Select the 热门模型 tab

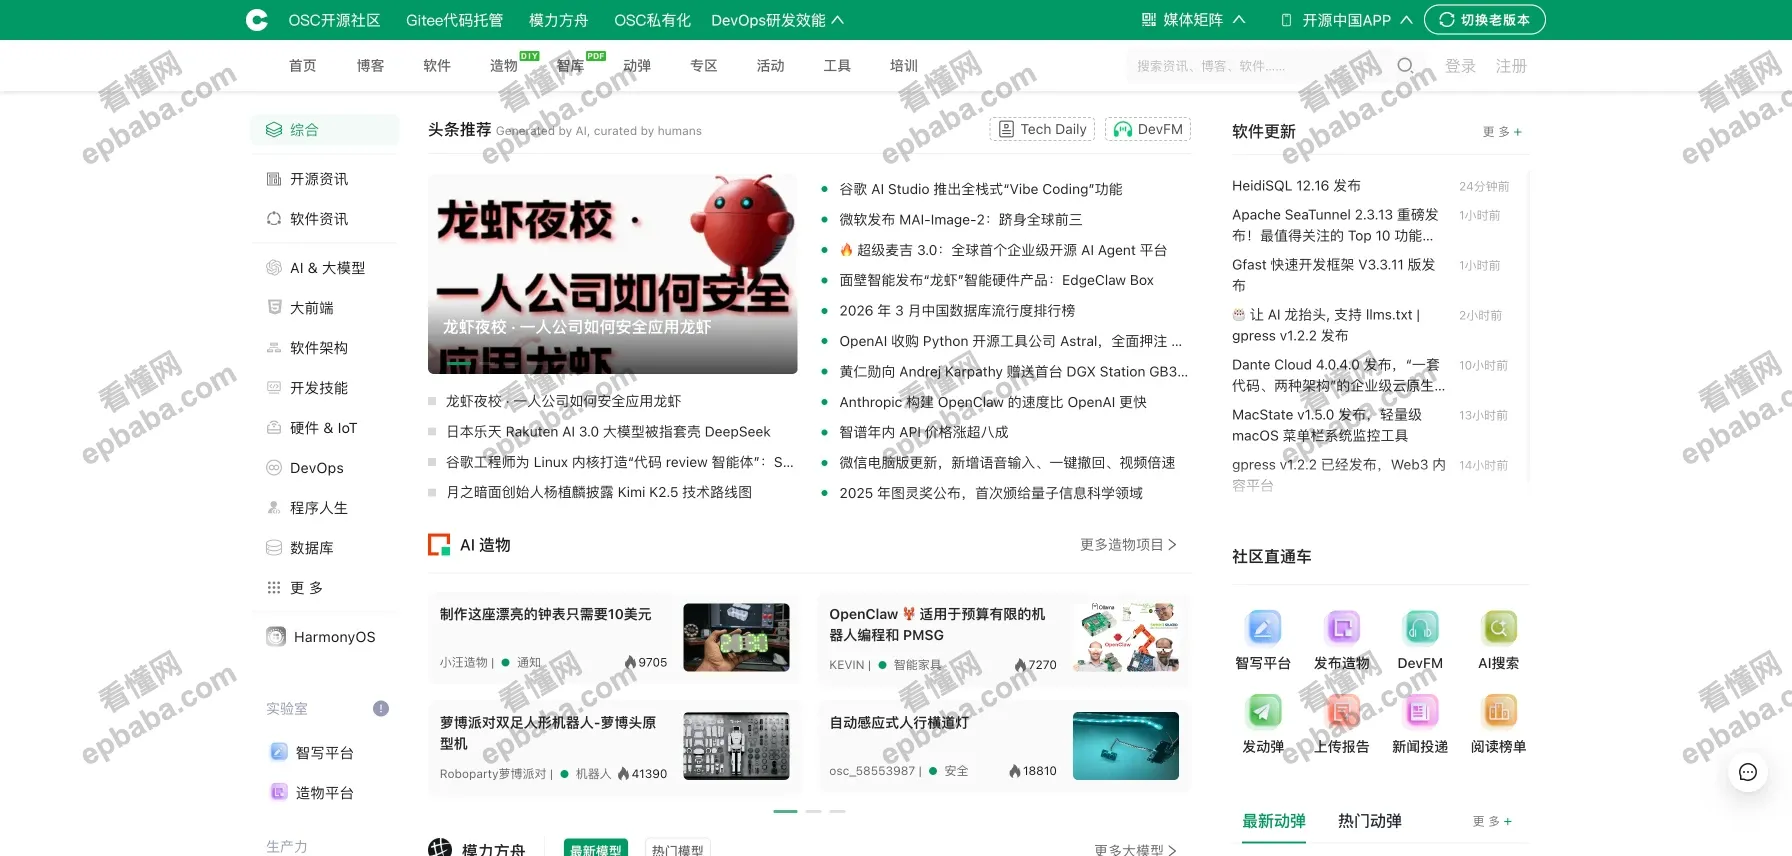(678, 849)
